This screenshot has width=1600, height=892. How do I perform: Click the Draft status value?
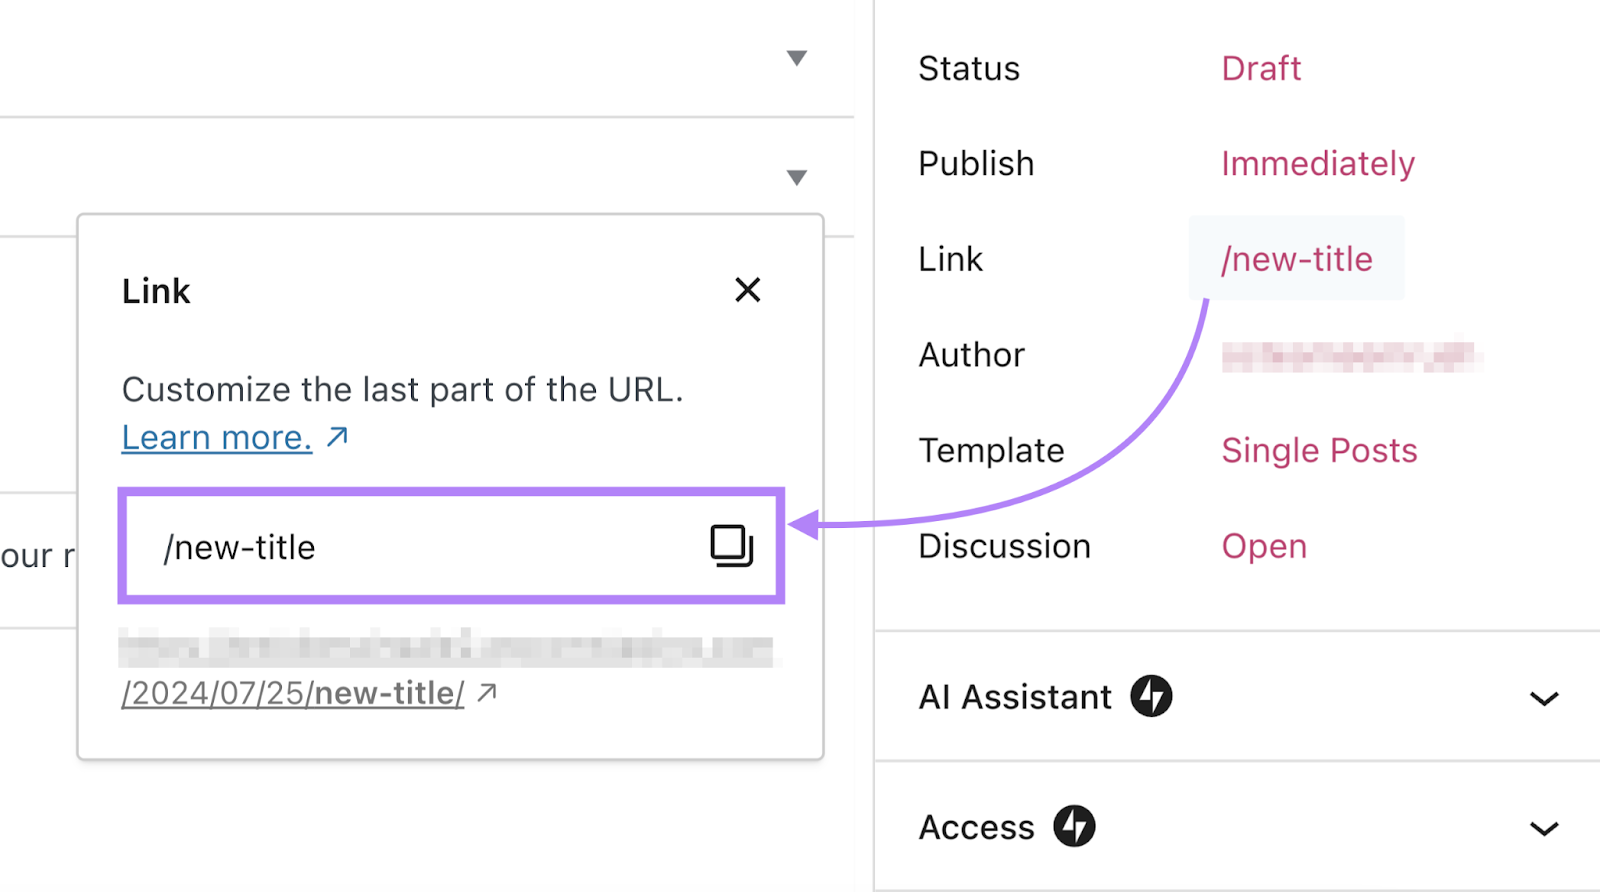1261,68
